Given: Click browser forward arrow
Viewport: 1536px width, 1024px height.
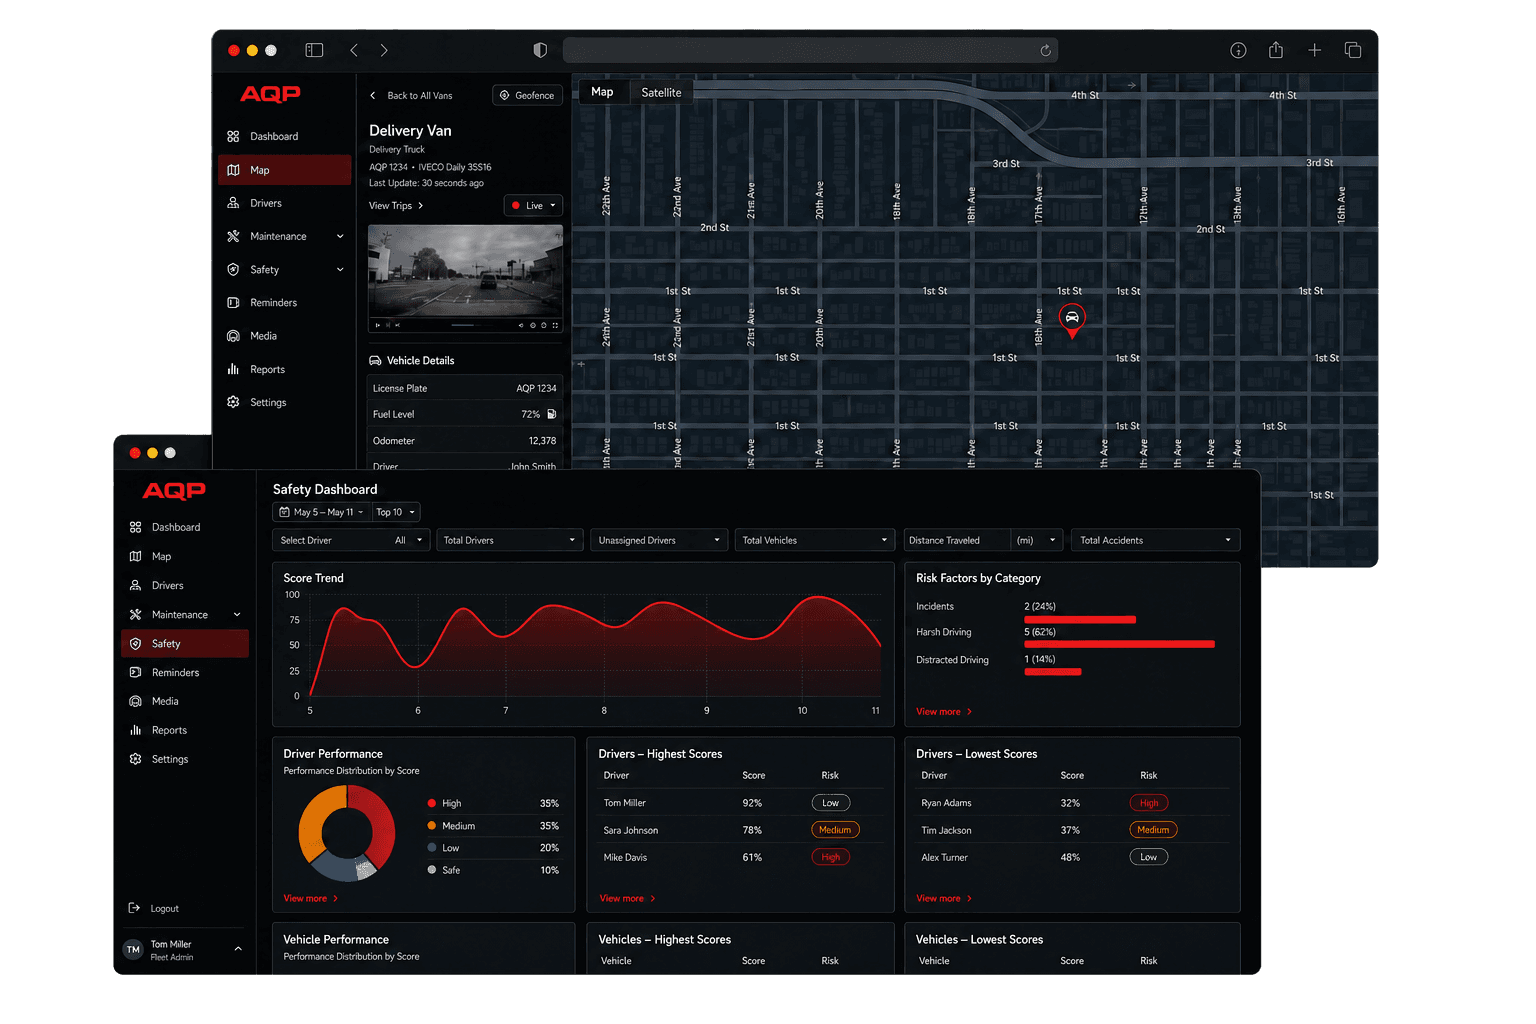Looking at the screenshot, I should tap(384, 50).
